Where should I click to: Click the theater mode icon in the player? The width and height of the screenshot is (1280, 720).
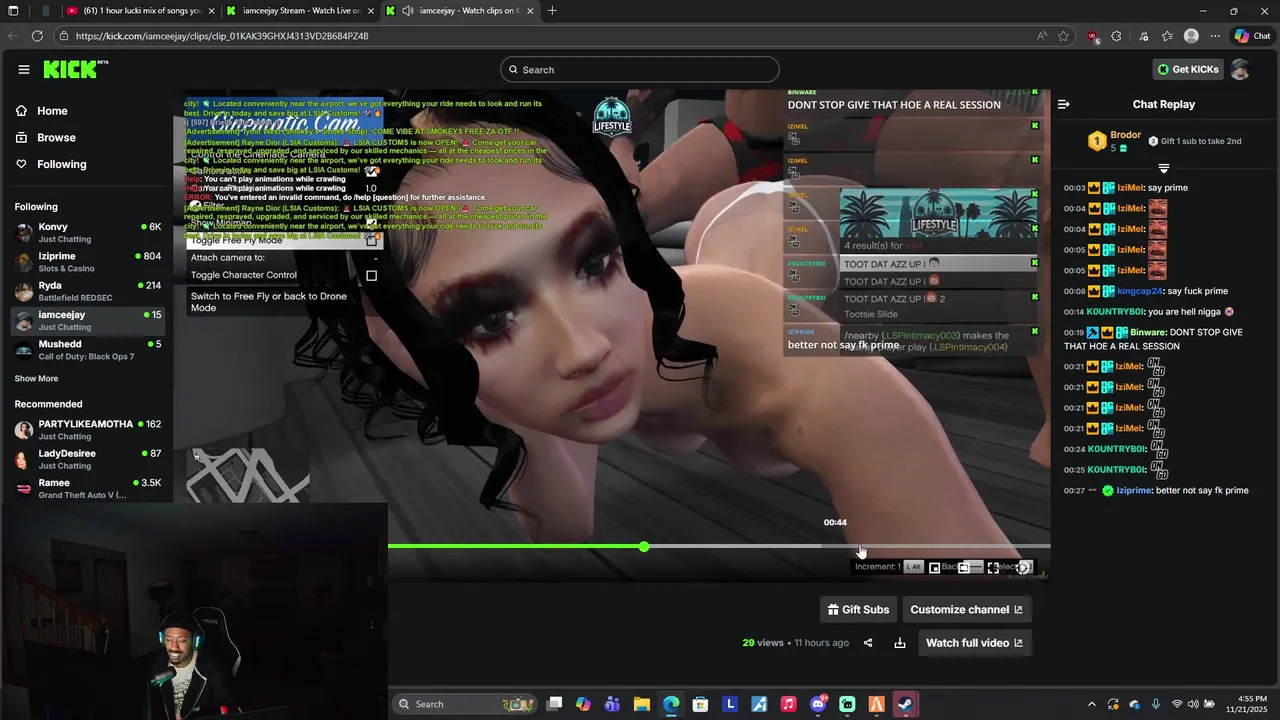tap(964, 567)
